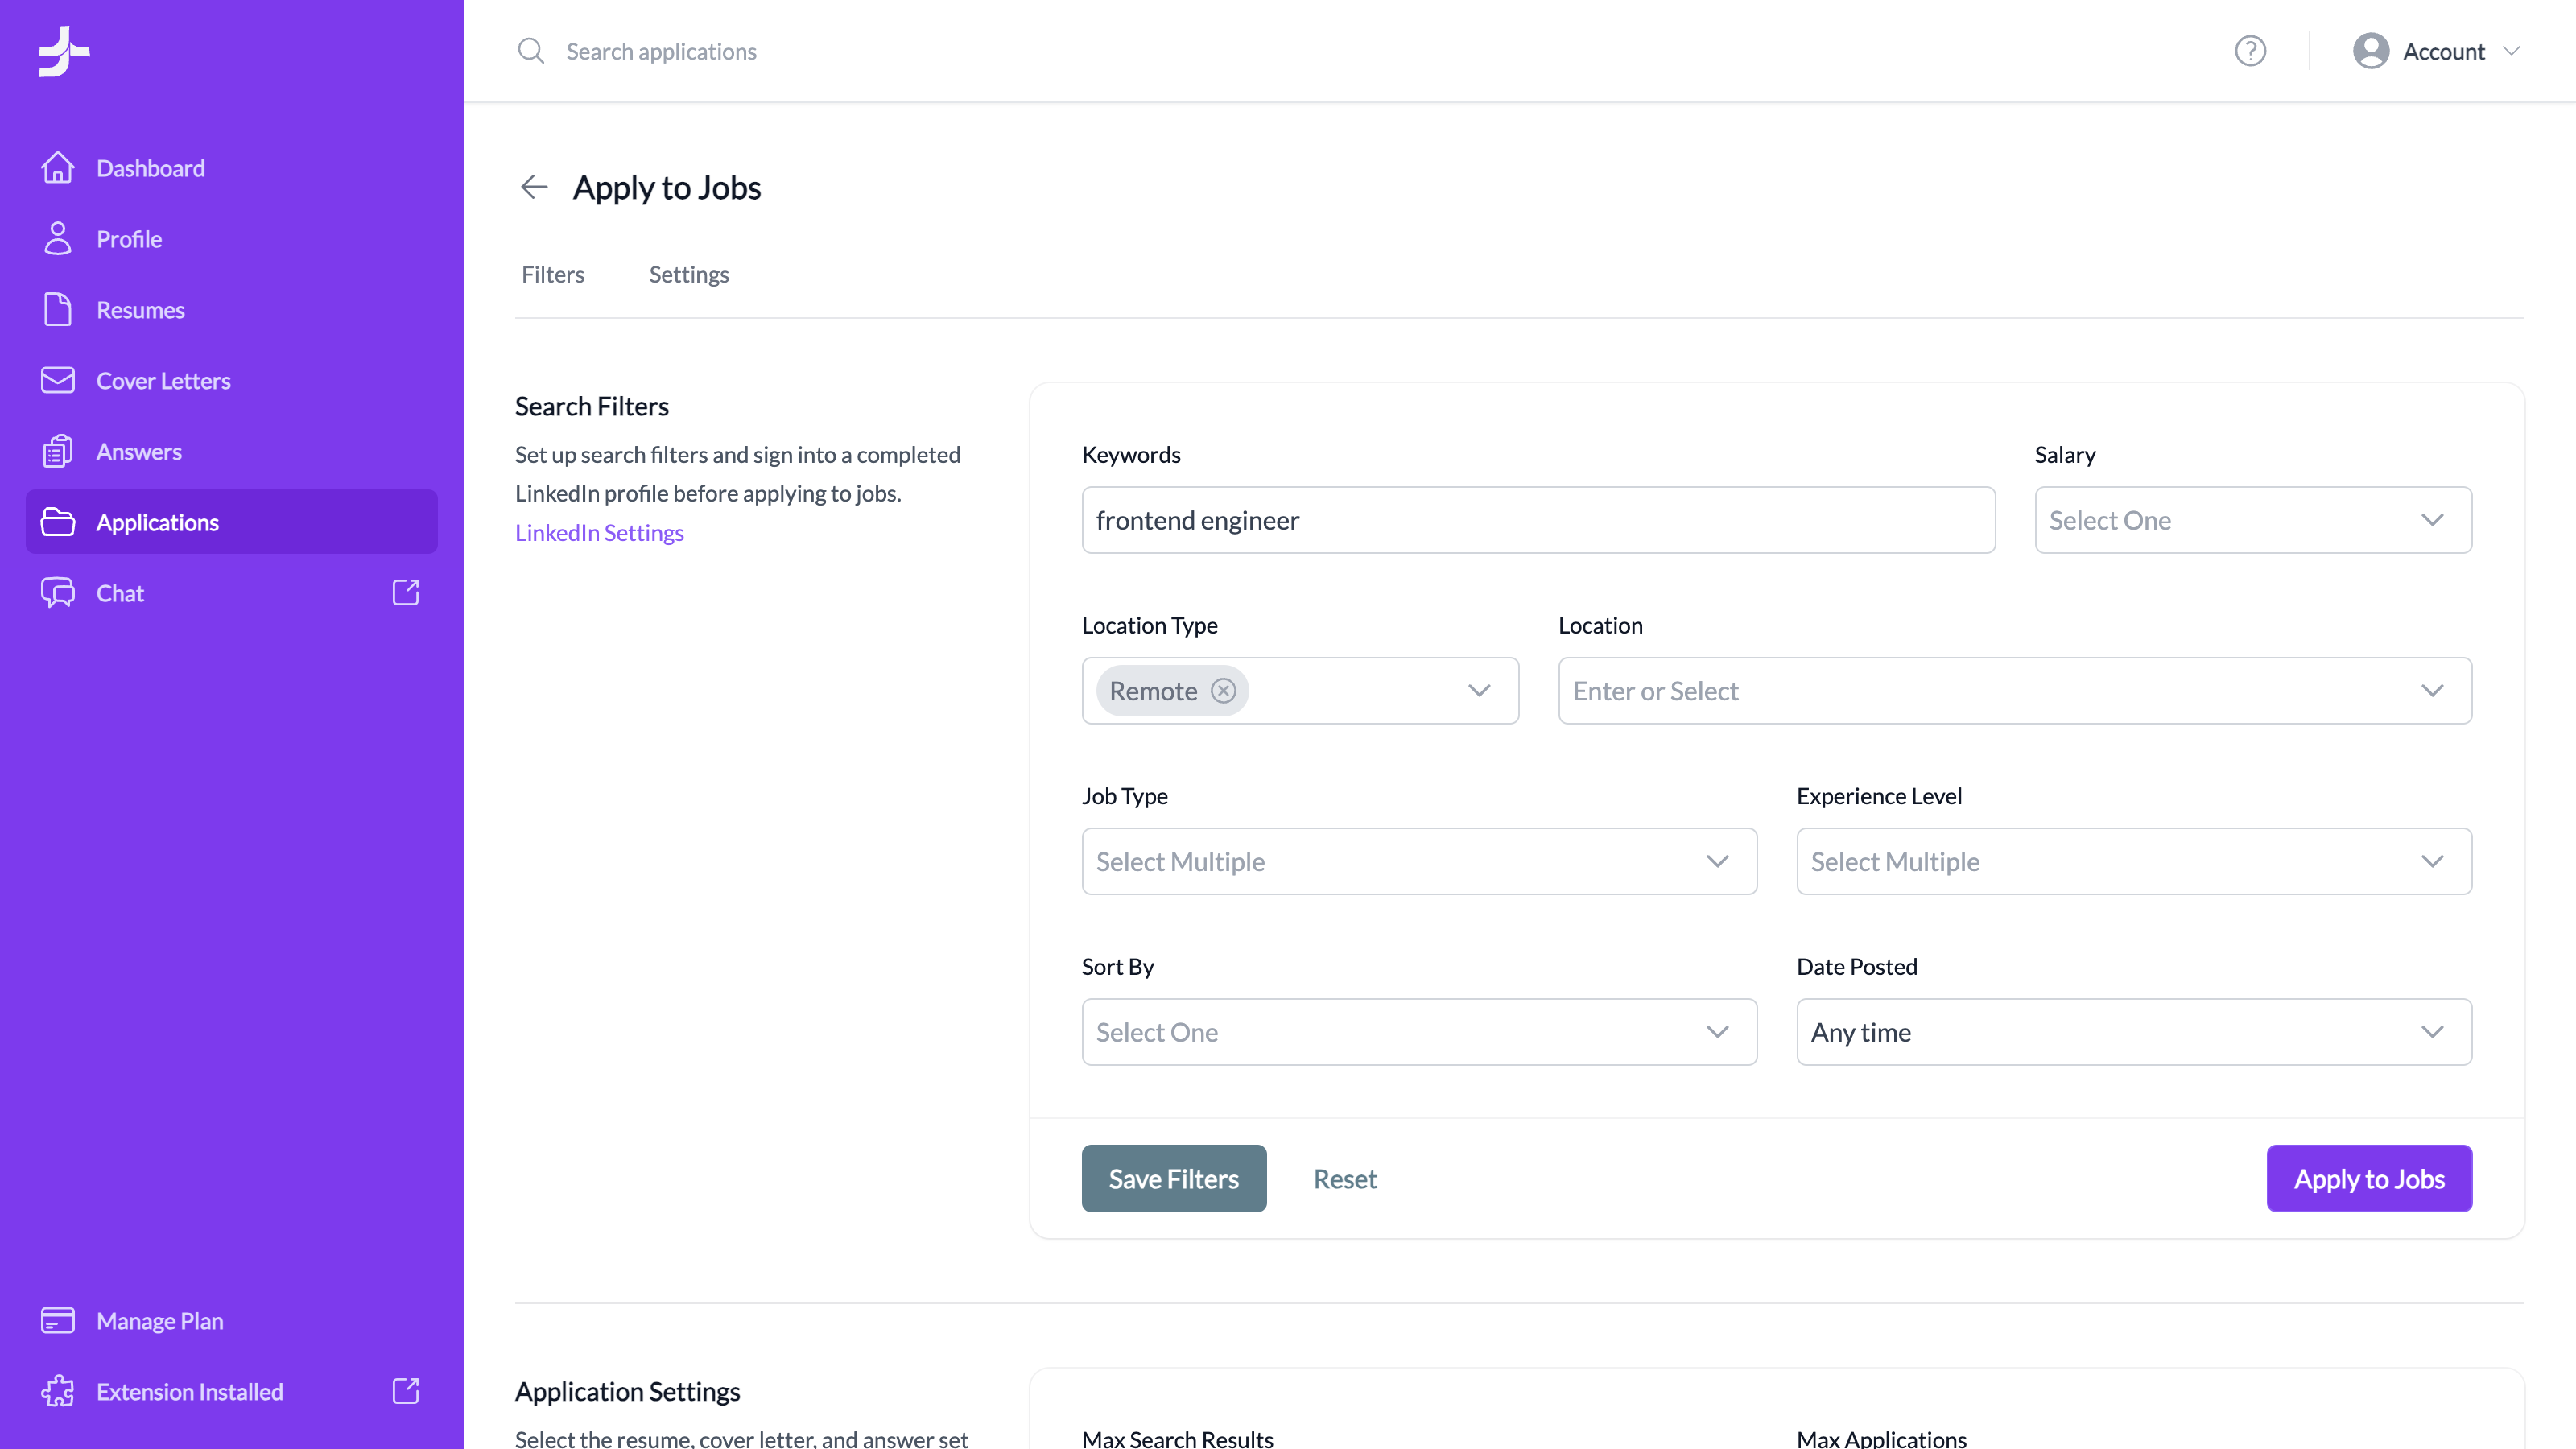Open the Job Type multi-select
This screenshot has height=1449, width=2576.
1419,861
